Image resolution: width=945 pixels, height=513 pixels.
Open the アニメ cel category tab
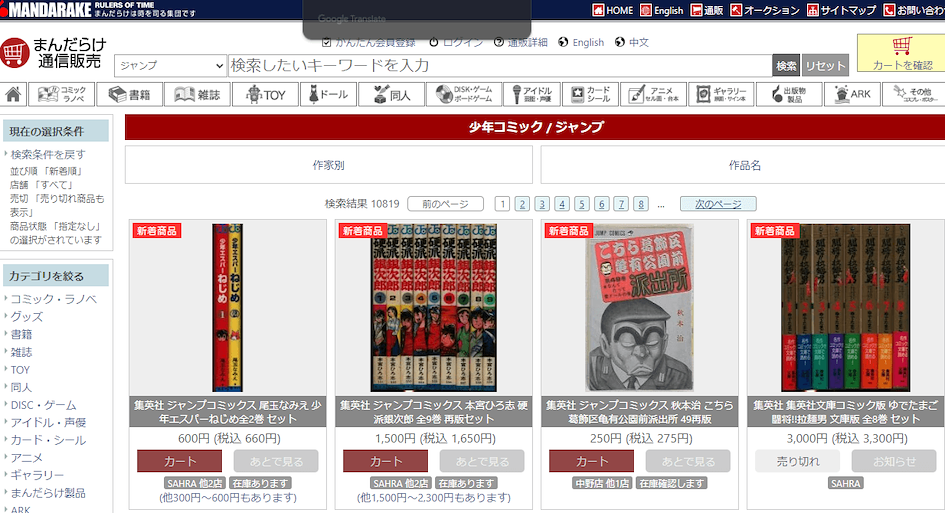pyautogui.click(x=653, y=94)
